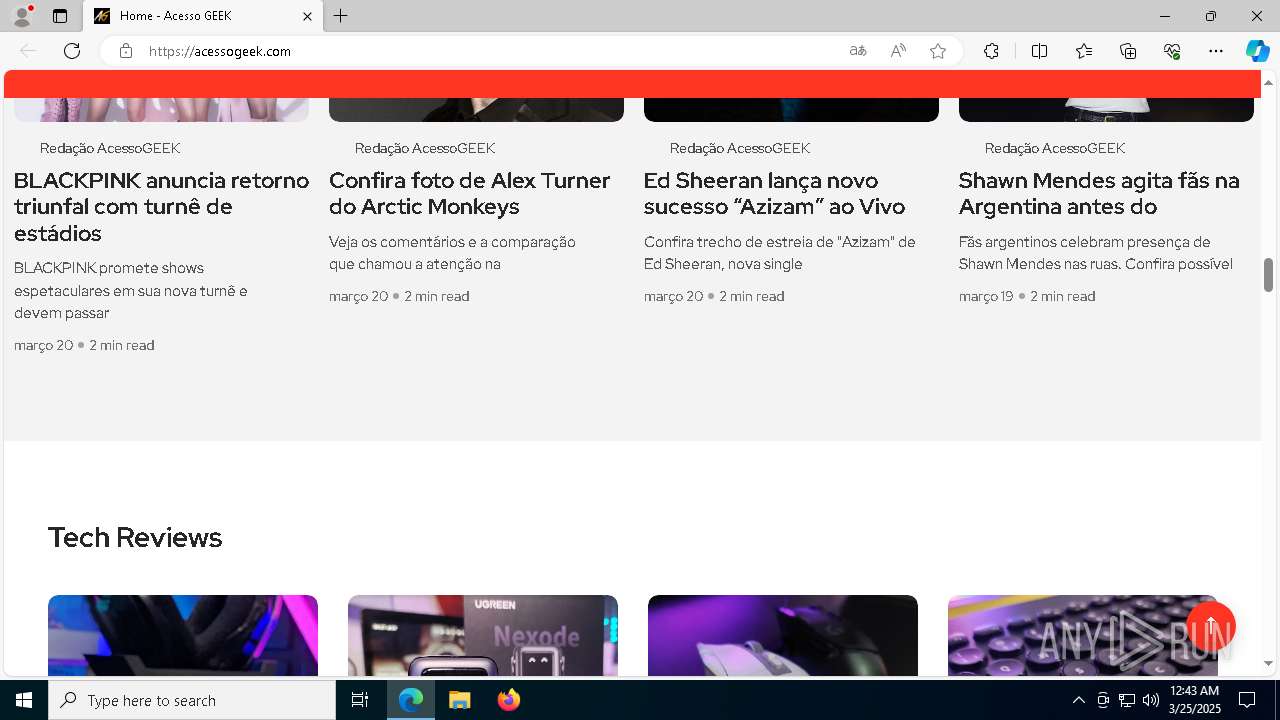Viewport: 1280px width, 720px height.
Task: Open Collections panel
Action: tap(1128, 51)
